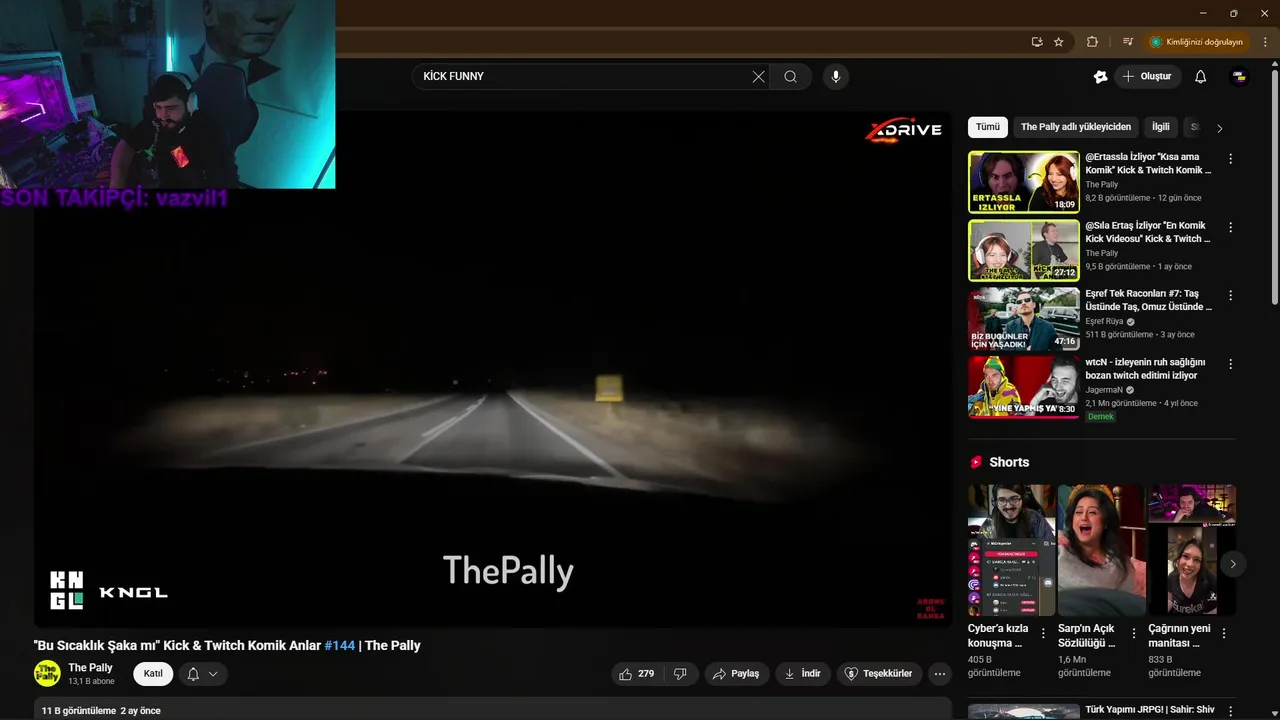The width and height of the screenshot is (1280, 720).
Task: Open the Sıla Ertaş İzliyor video thumbnail
Action: [x=1024, y=250]
